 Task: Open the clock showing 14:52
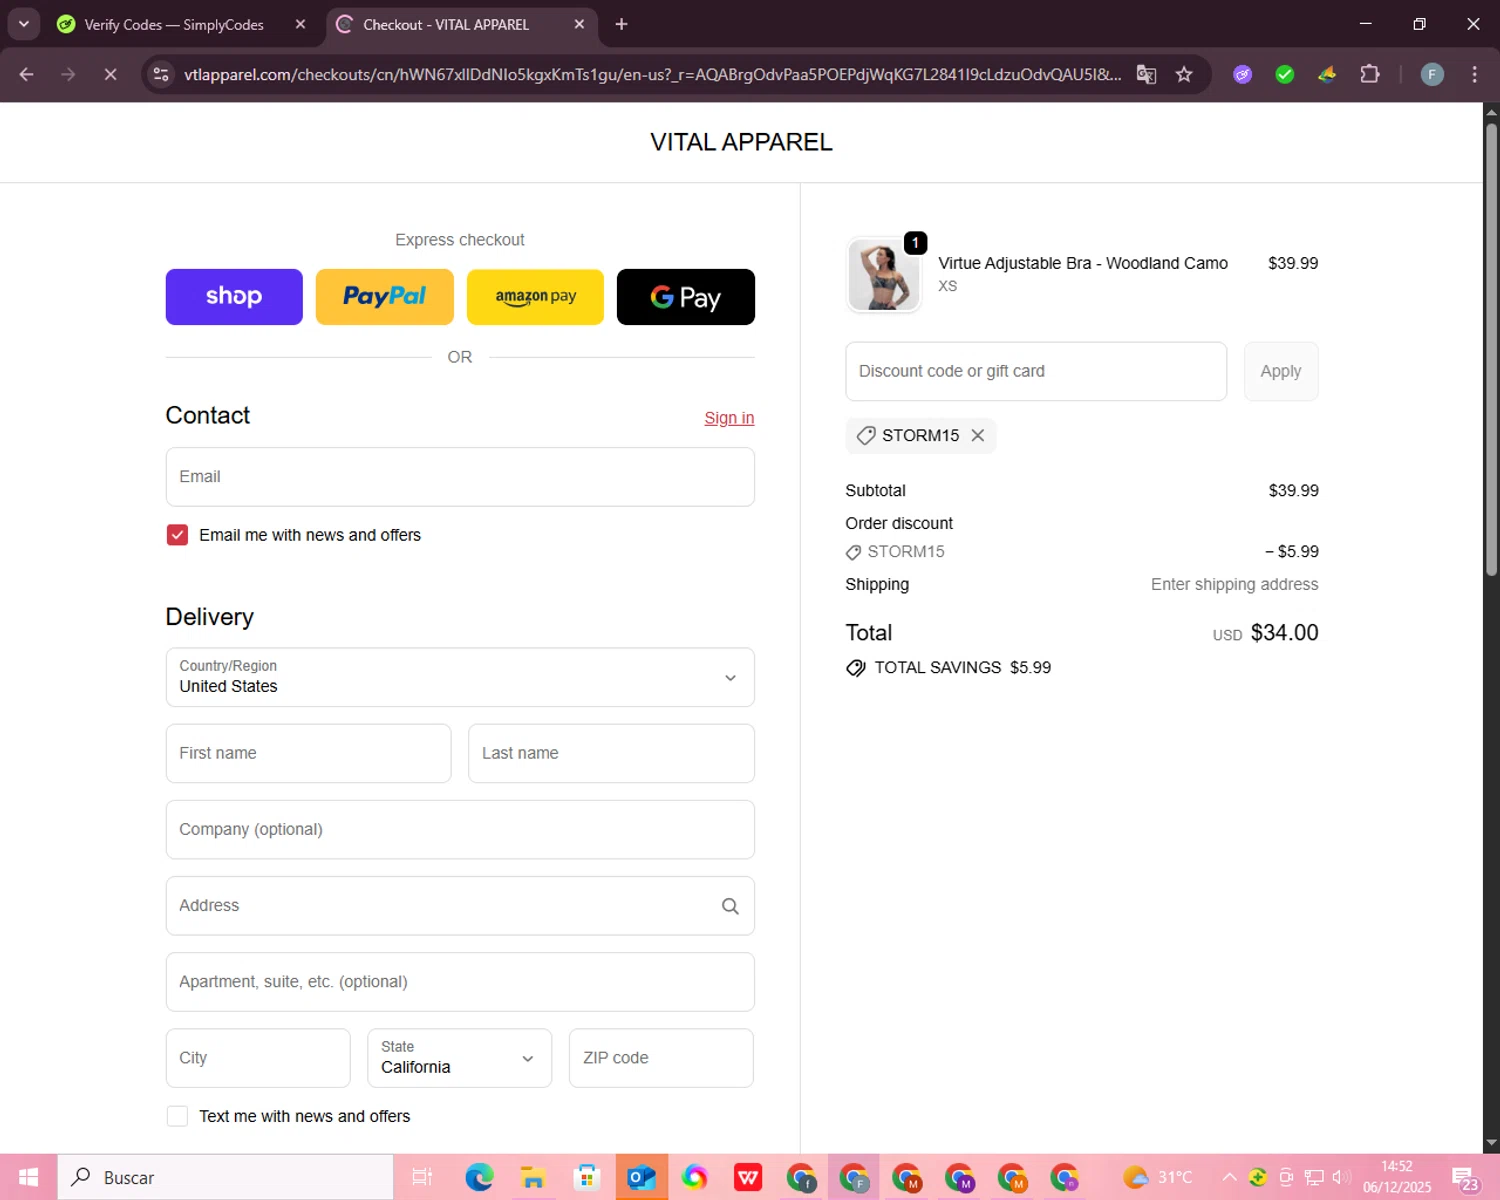1397,1177
